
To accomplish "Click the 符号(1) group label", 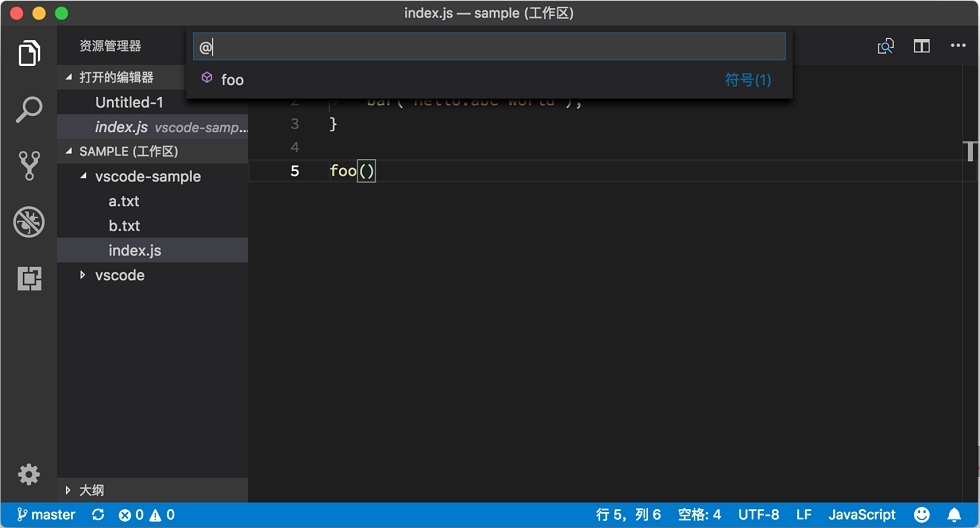I will click(x=748, y=79).
